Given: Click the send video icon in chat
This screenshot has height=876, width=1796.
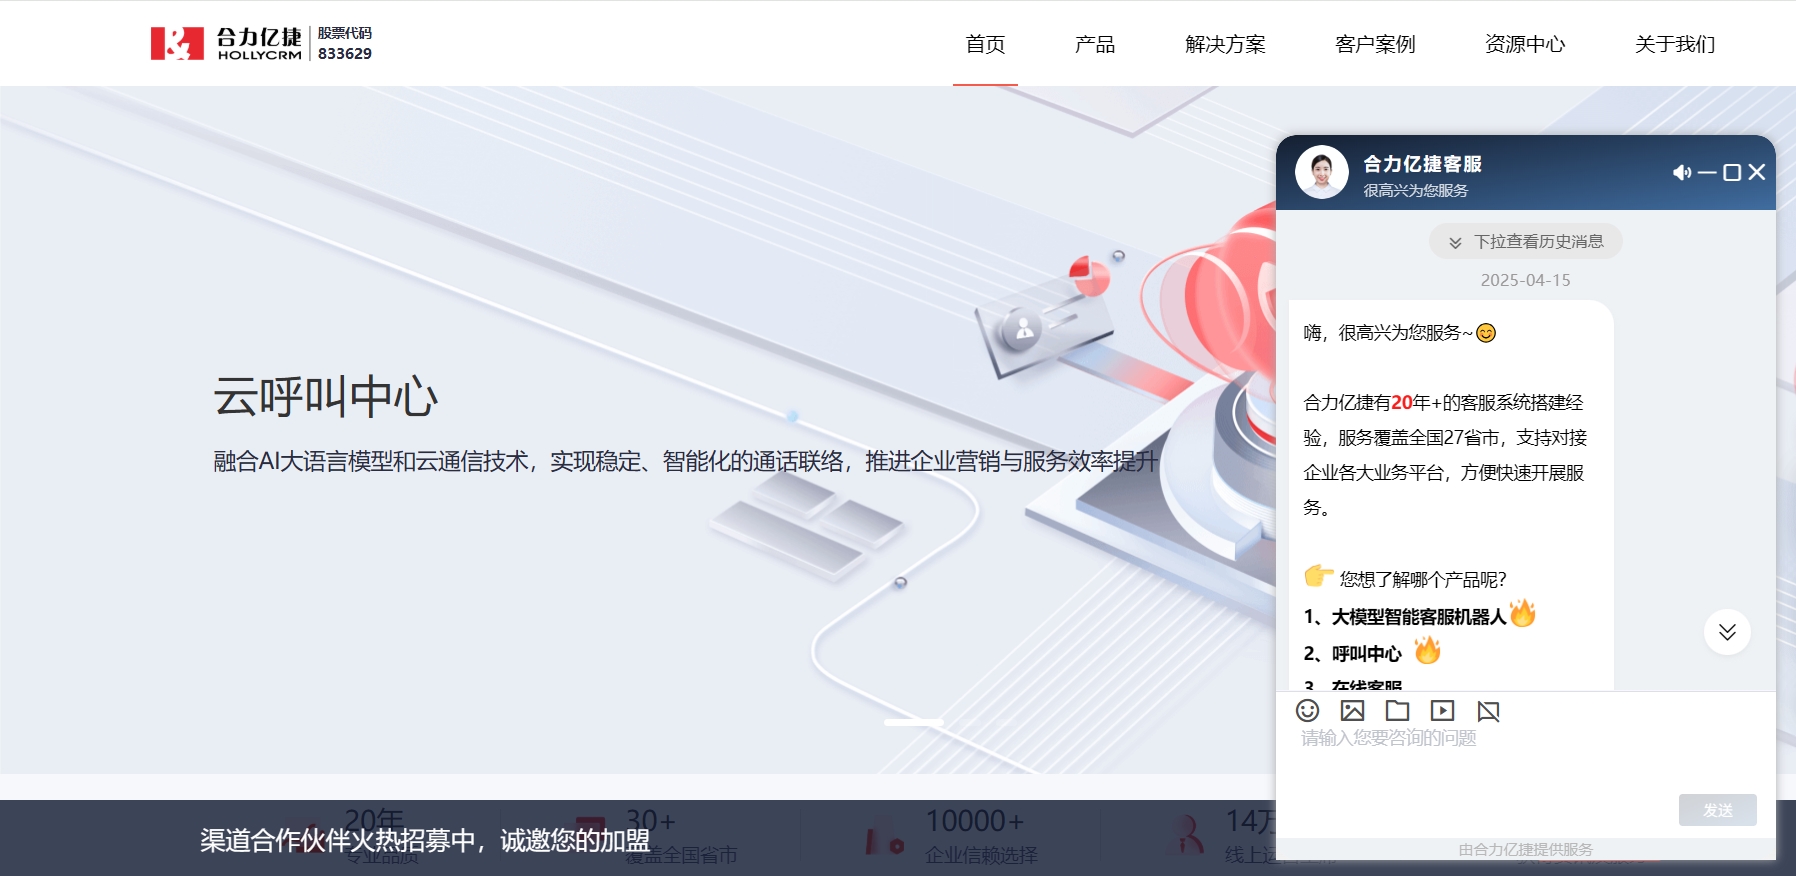Looking at the screenshot, I should (x=1442, y=710).
